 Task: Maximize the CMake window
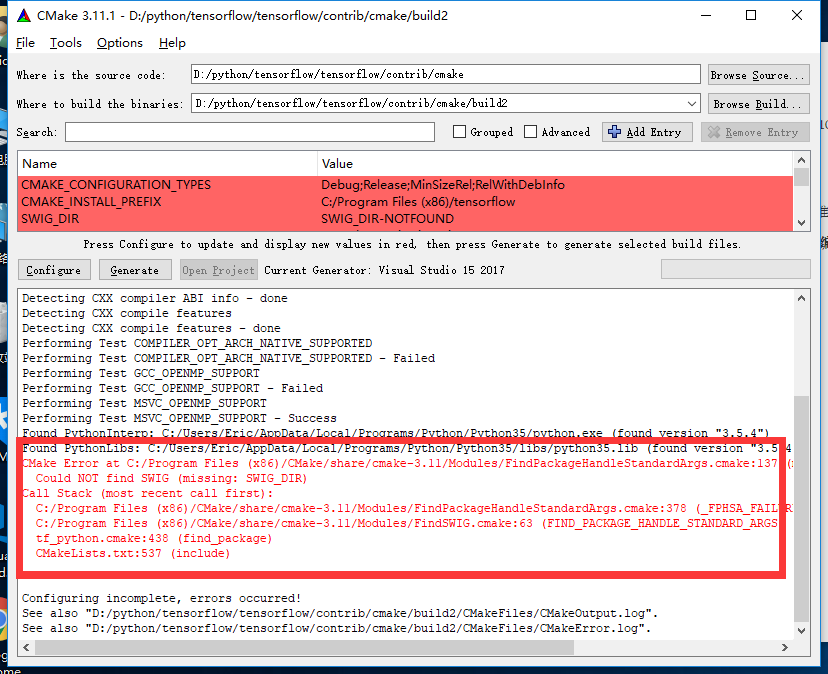coord(750,16)
